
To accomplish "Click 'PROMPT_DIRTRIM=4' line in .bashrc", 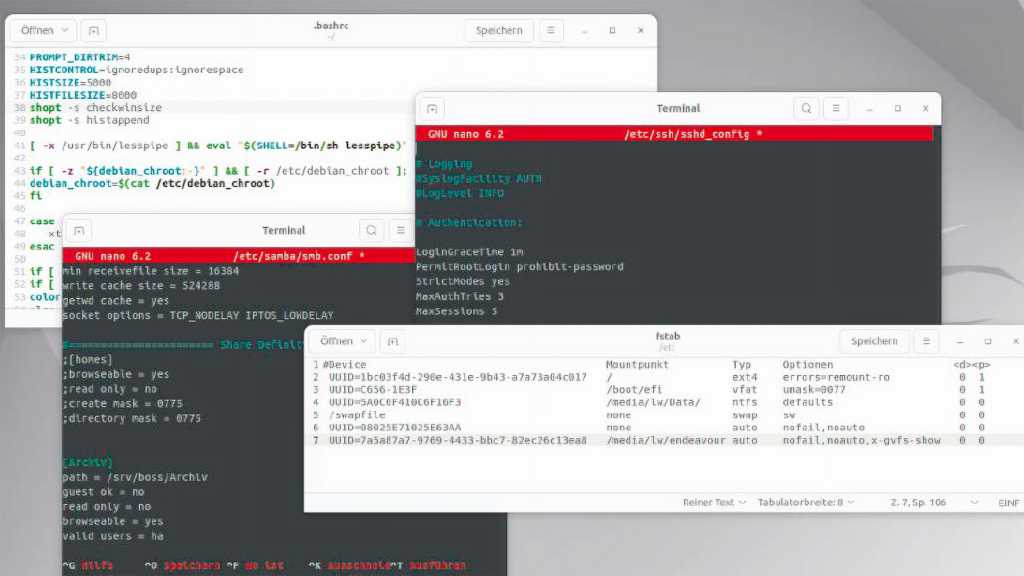I will pyautogui.click(x=80, y=57).
